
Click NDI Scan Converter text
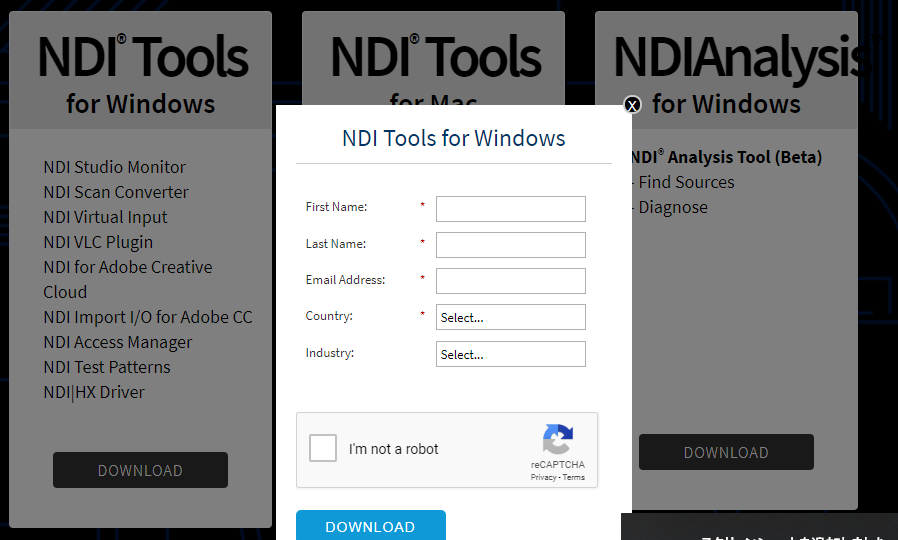click(x=116, y=192)
